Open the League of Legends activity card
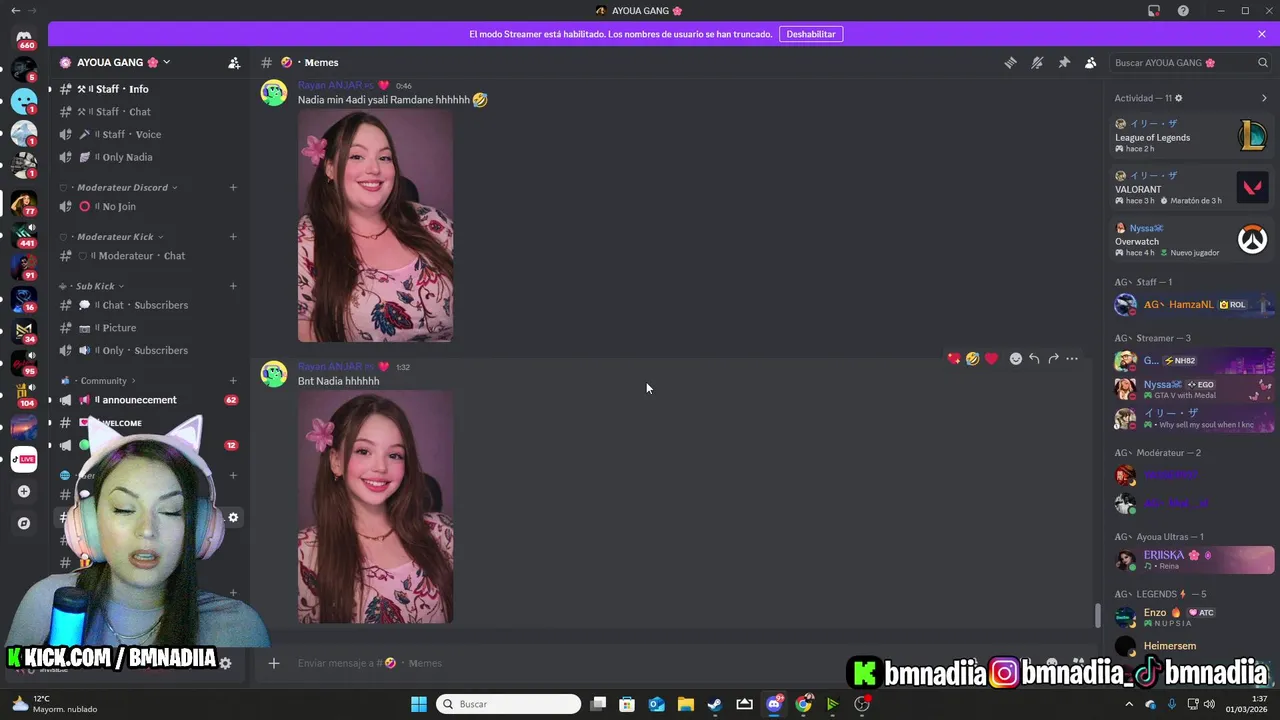1280x720 pixels. click(x=1192, y=136)
